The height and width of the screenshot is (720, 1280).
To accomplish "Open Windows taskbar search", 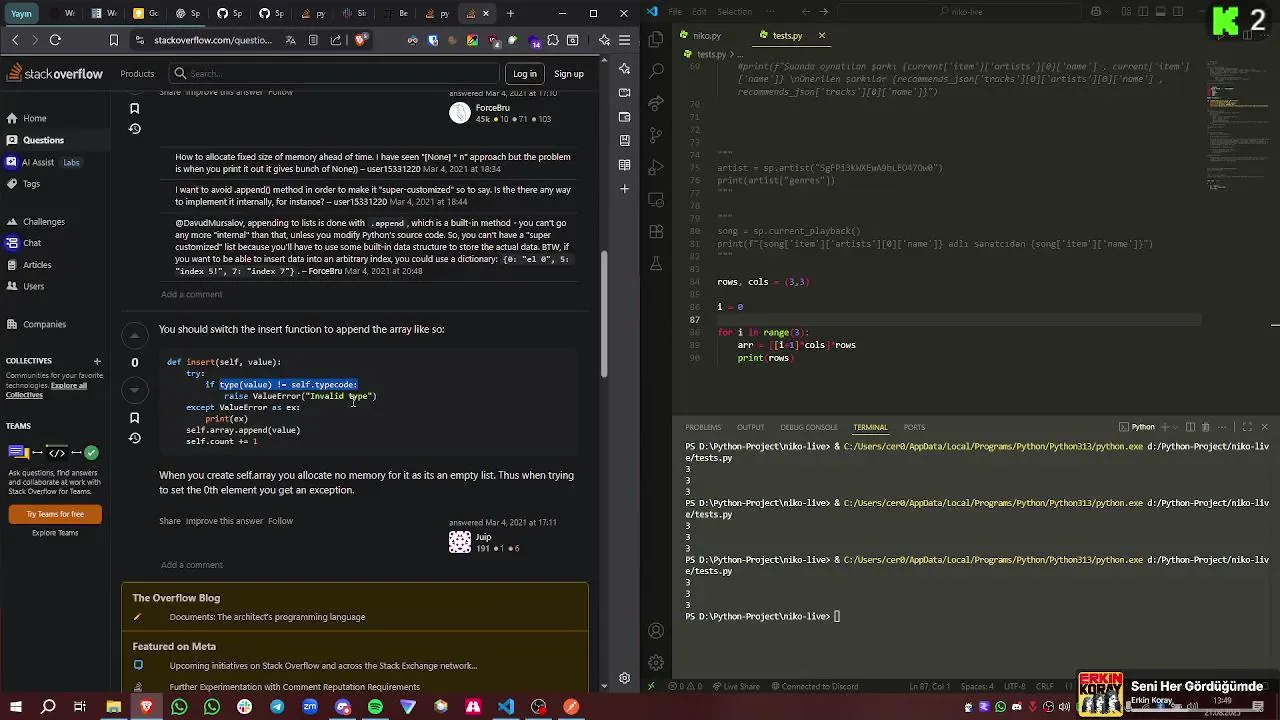I will [x=48, y=707].
